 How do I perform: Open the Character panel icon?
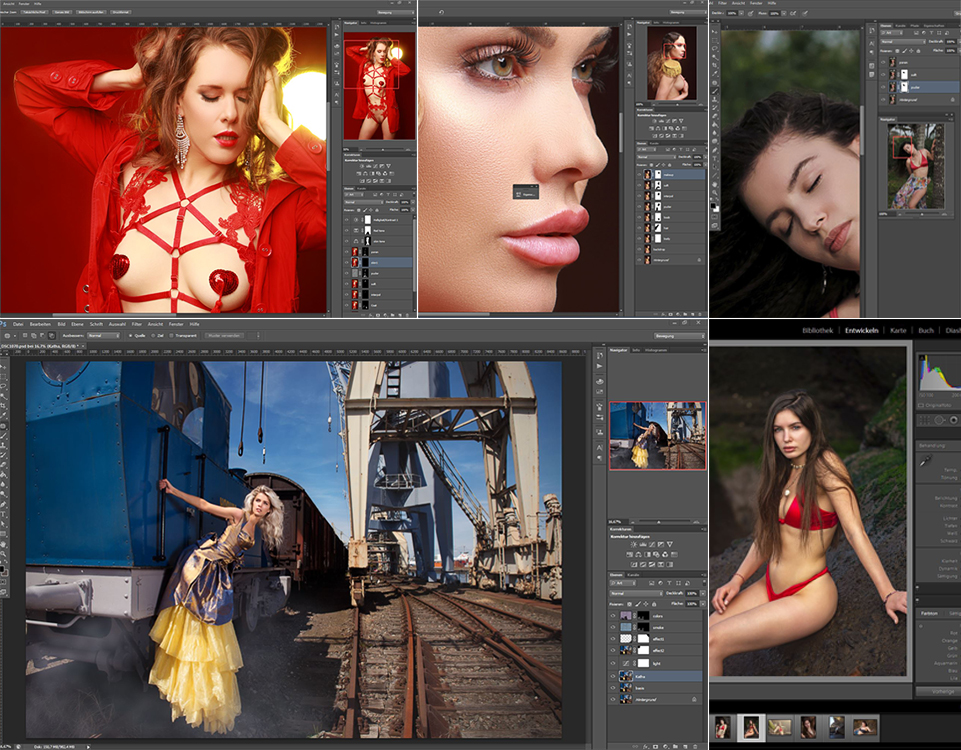pyautogui.click(x=599, y=447)
